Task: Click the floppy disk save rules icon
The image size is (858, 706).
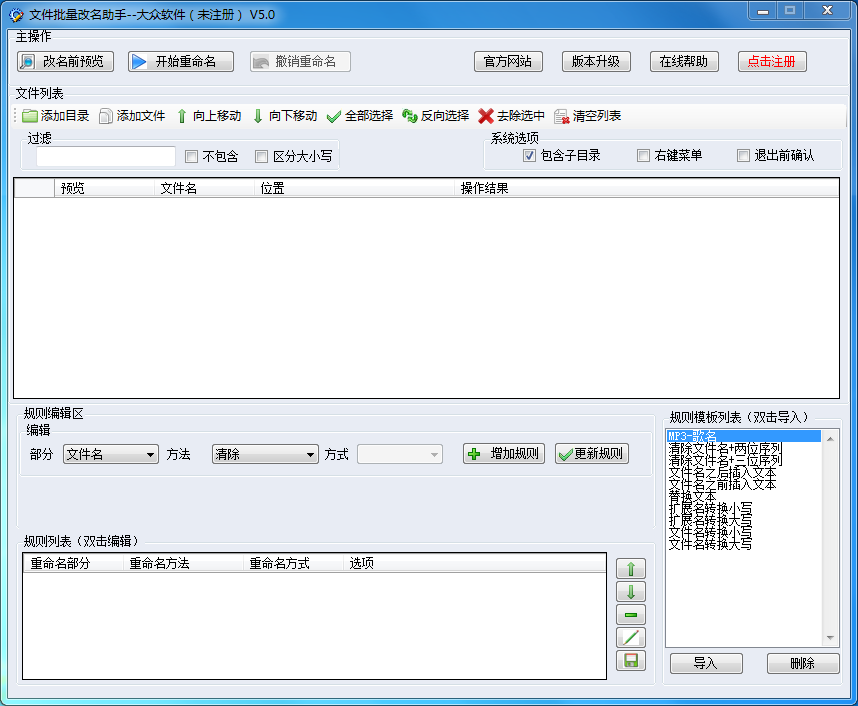Action: tap(631, 661)
